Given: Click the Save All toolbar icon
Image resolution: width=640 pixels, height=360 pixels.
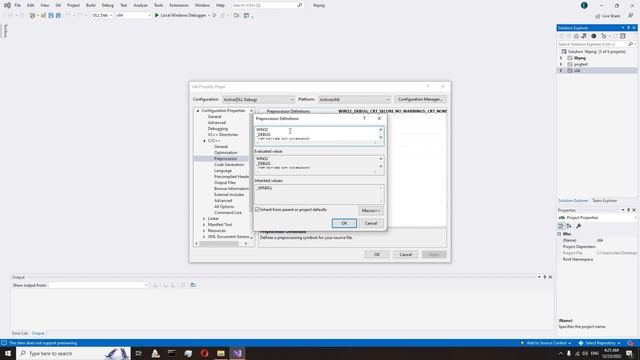Looking at the screenshot, I should point(58,16).
